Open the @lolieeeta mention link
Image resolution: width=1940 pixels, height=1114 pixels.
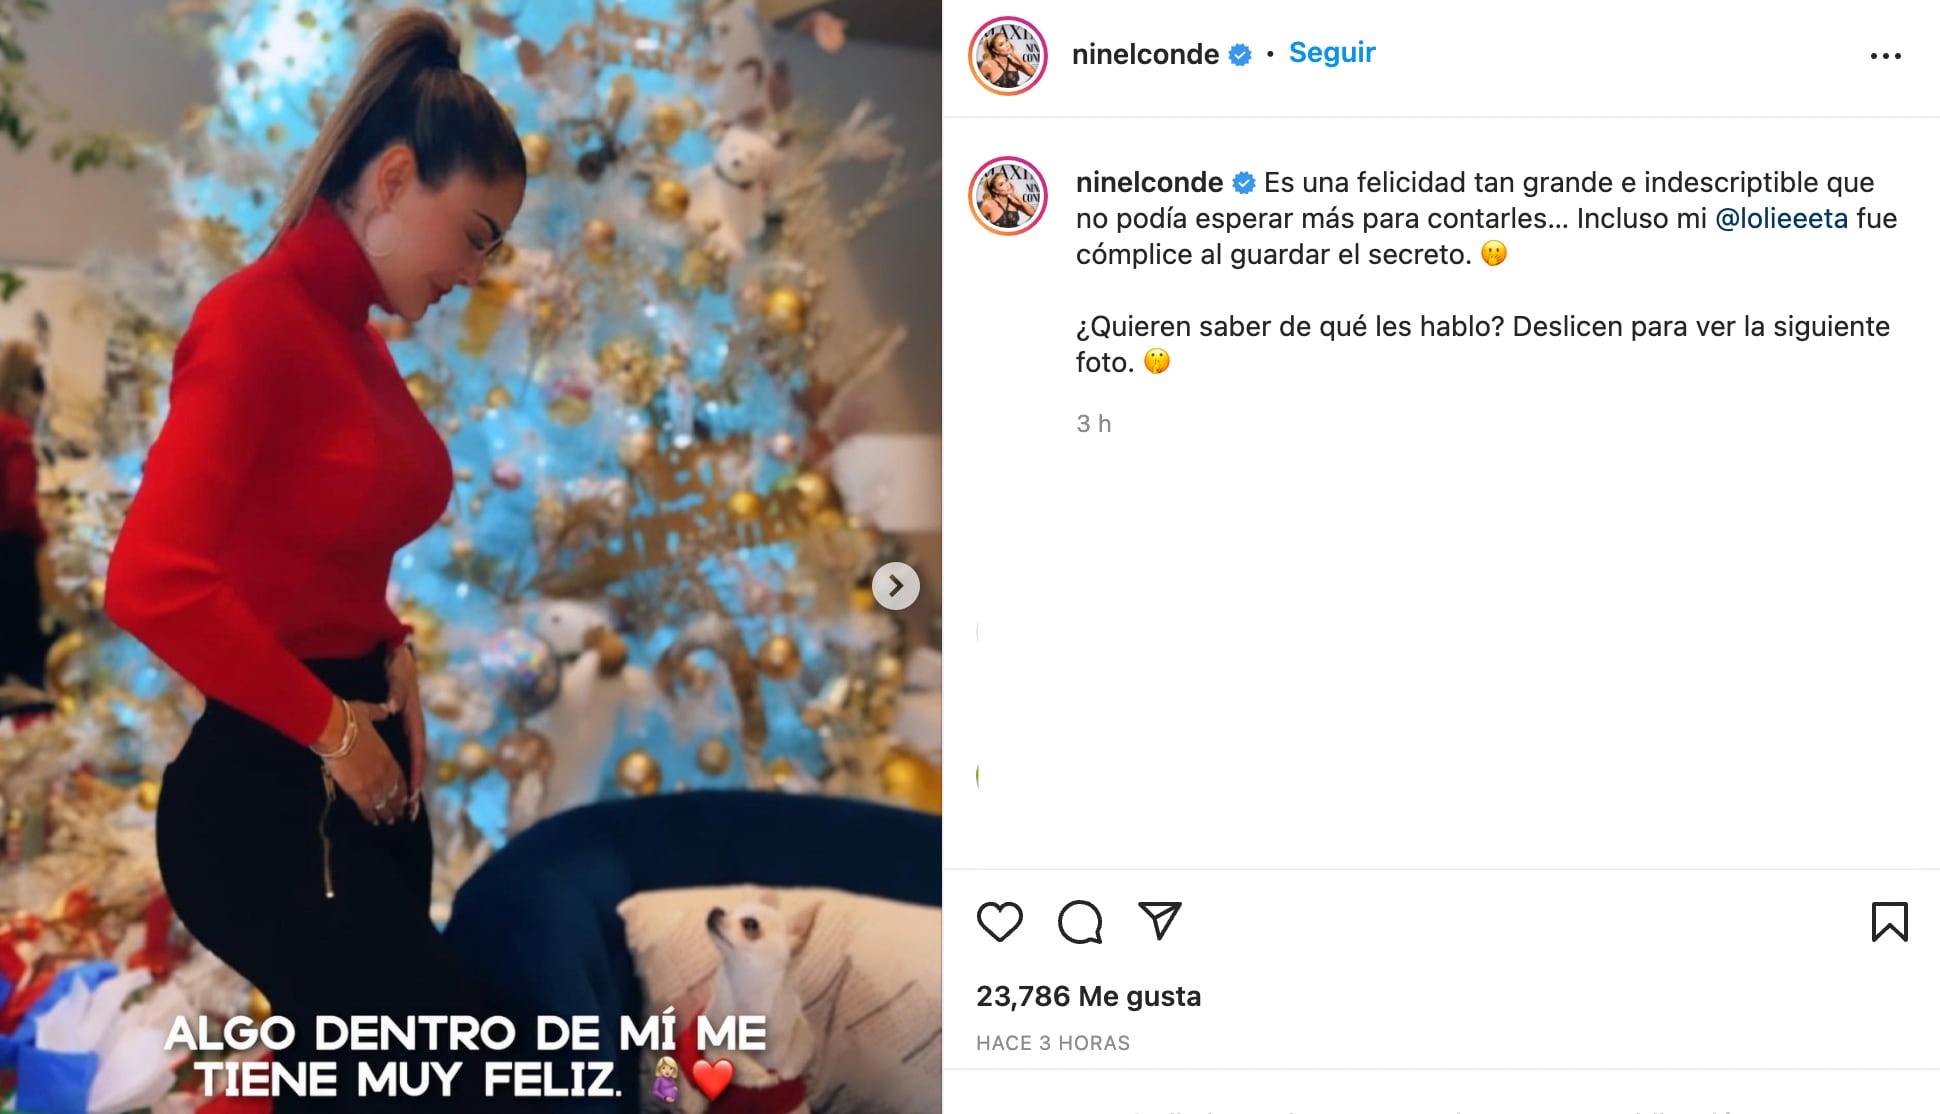pyautogui.click(x=1781, y=218)
